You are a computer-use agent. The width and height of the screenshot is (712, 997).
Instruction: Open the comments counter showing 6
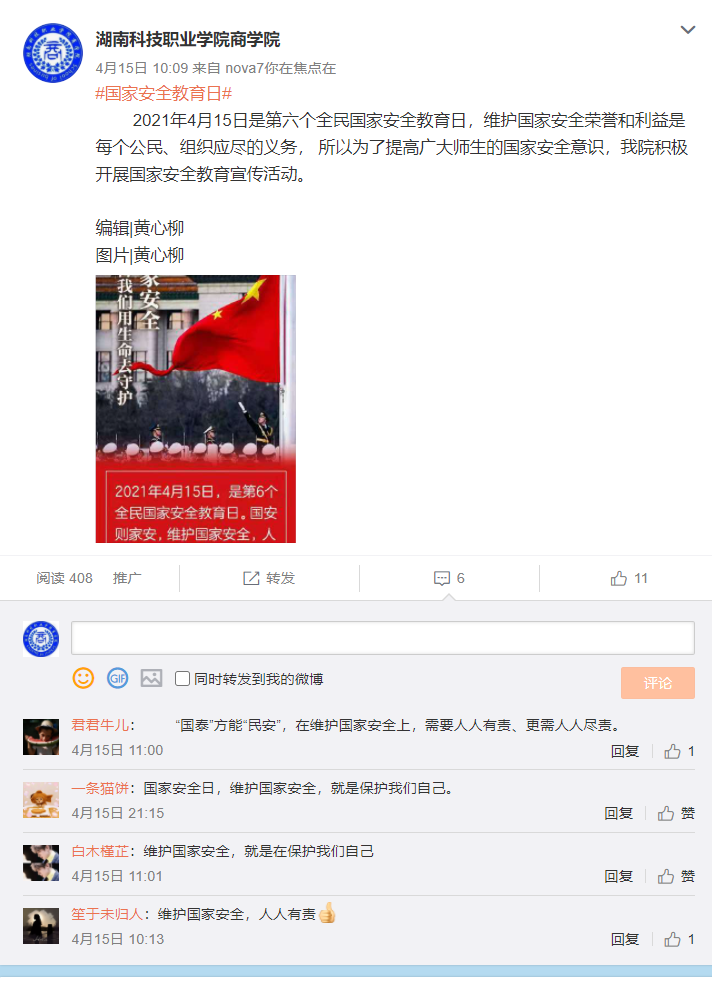(449, 578)
